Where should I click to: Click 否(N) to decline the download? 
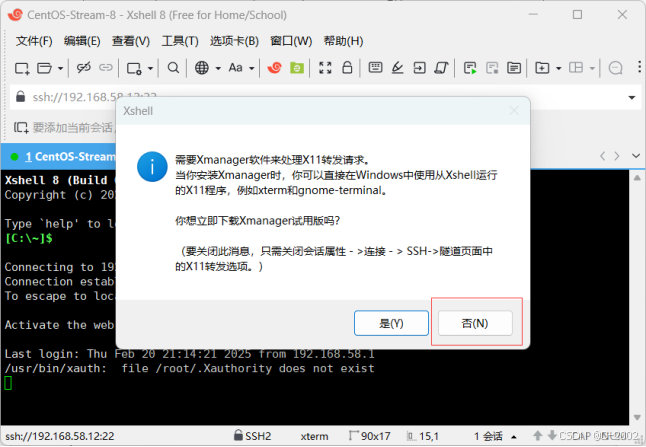(475, 323)
